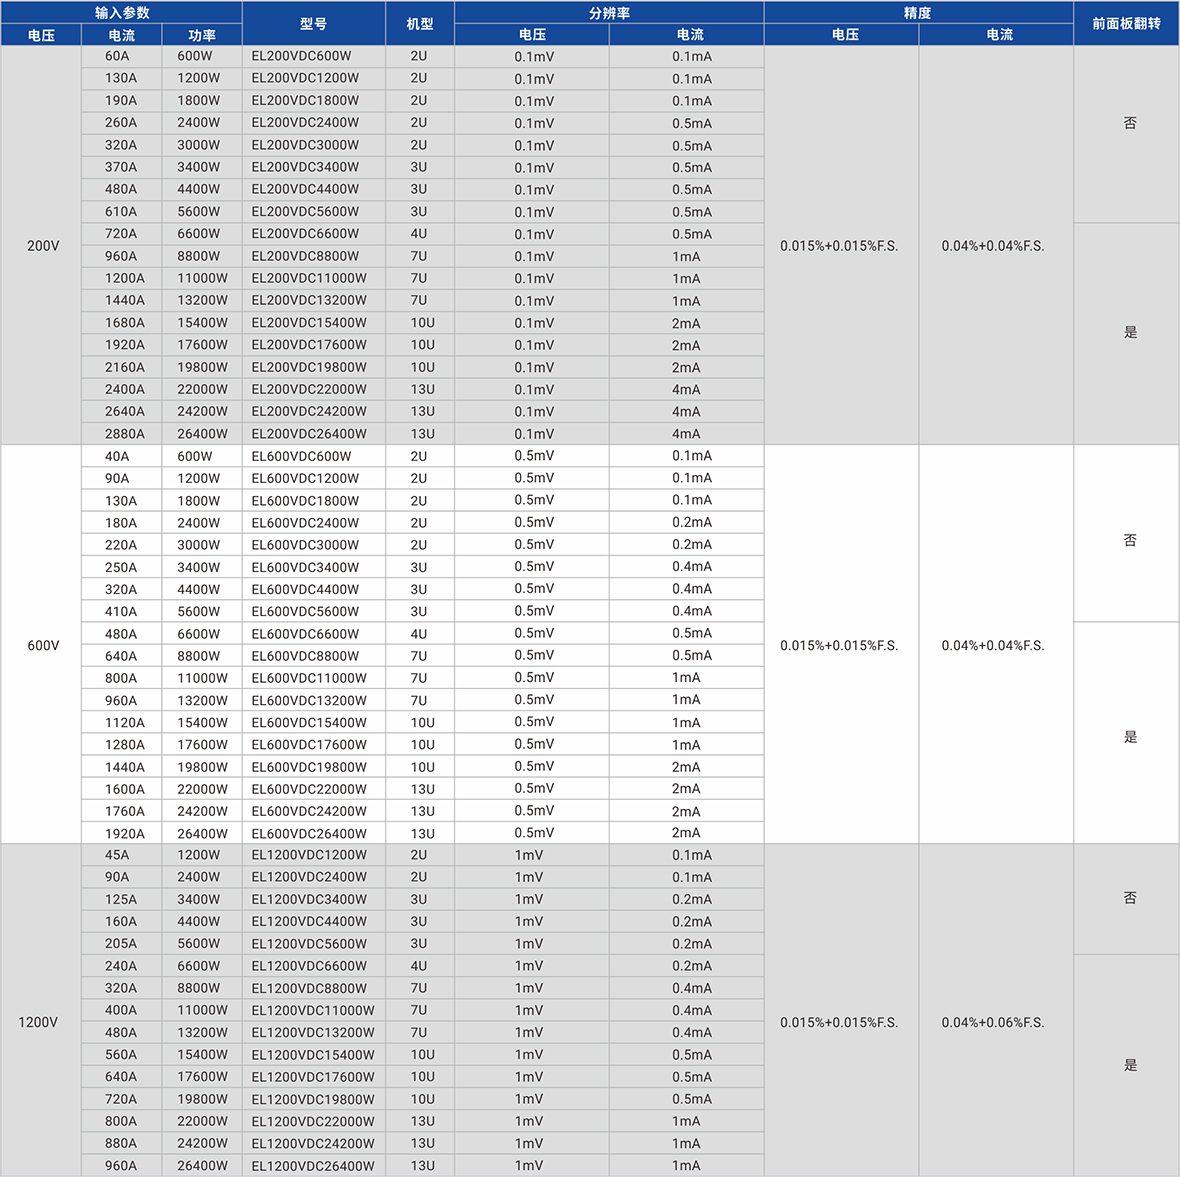This screenshot has height=1177, width=1180.
Task: Select model EL1200VDC26400W in last row
Action: coord(313,1166)
